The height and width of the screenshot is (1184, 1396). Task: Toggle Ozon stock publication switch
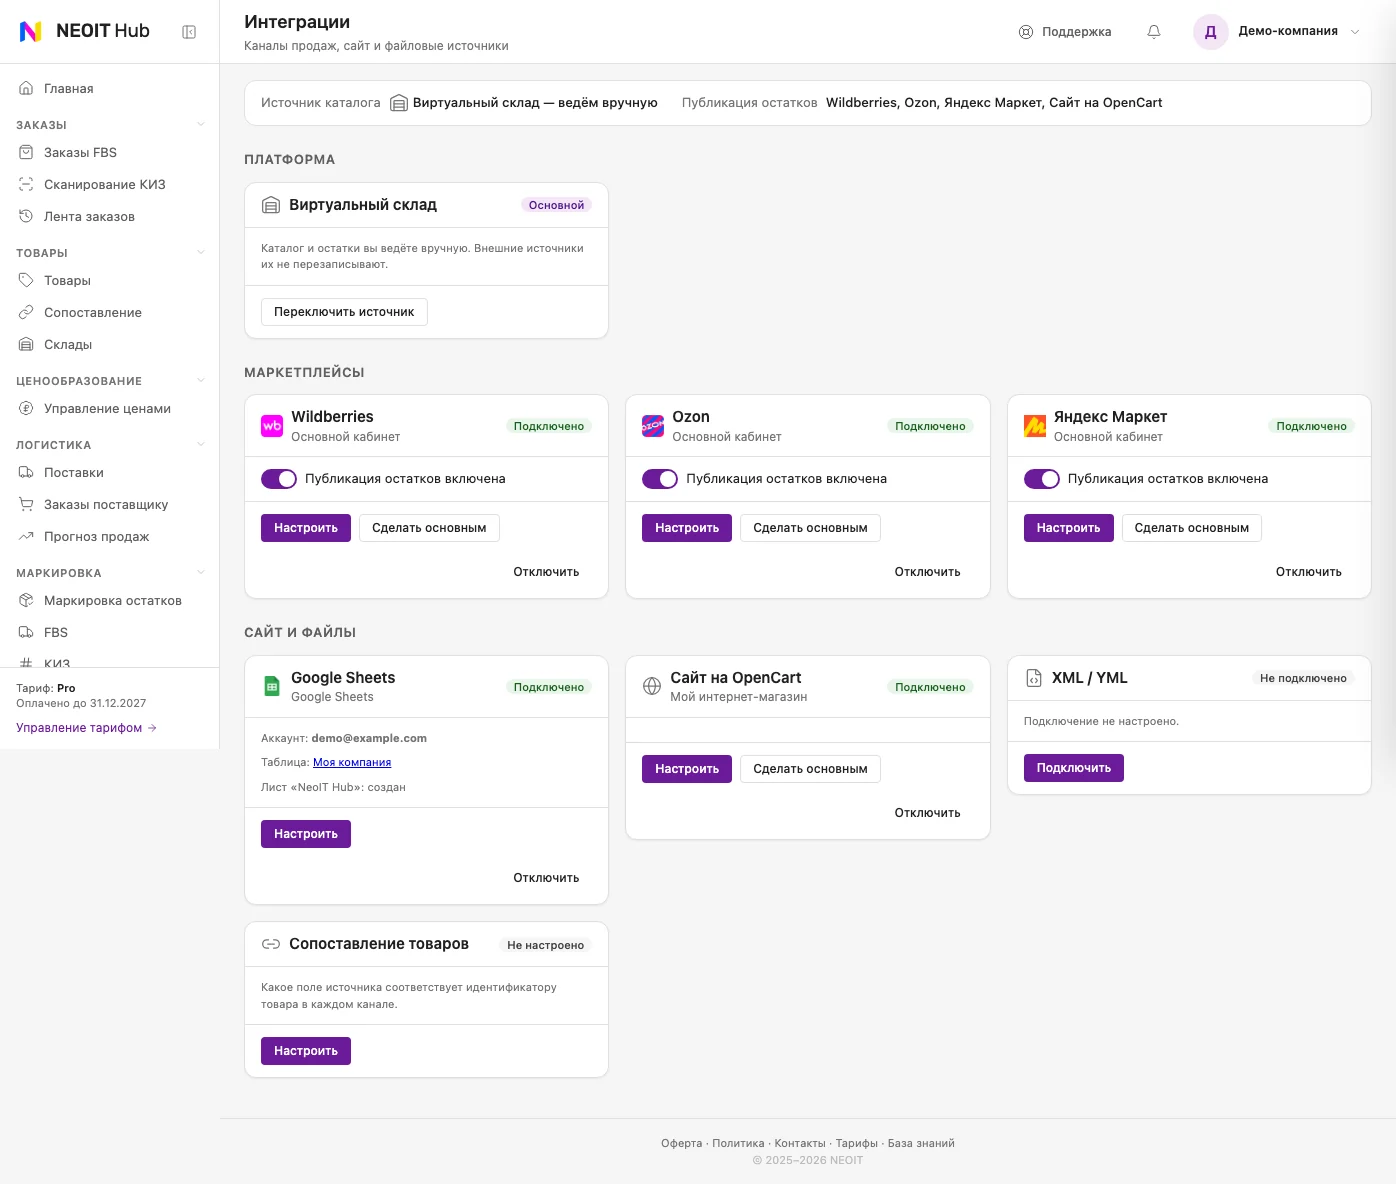pos(660,479)
